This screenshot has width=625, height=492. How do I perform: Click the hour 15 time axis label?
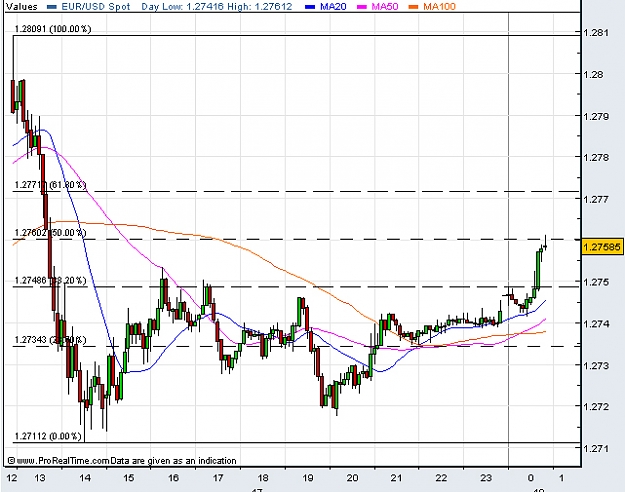(129, 477)
